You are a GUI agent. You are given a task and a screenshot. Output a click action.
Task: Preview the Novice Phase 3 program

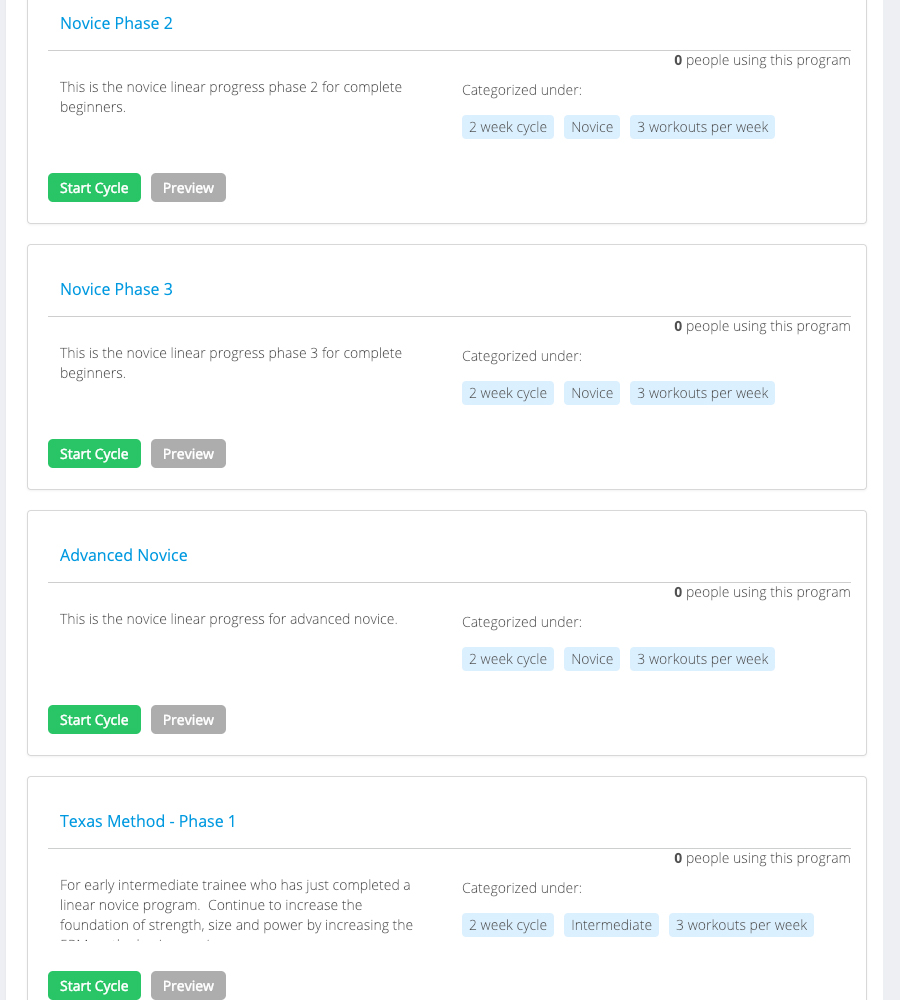point(188,454)
